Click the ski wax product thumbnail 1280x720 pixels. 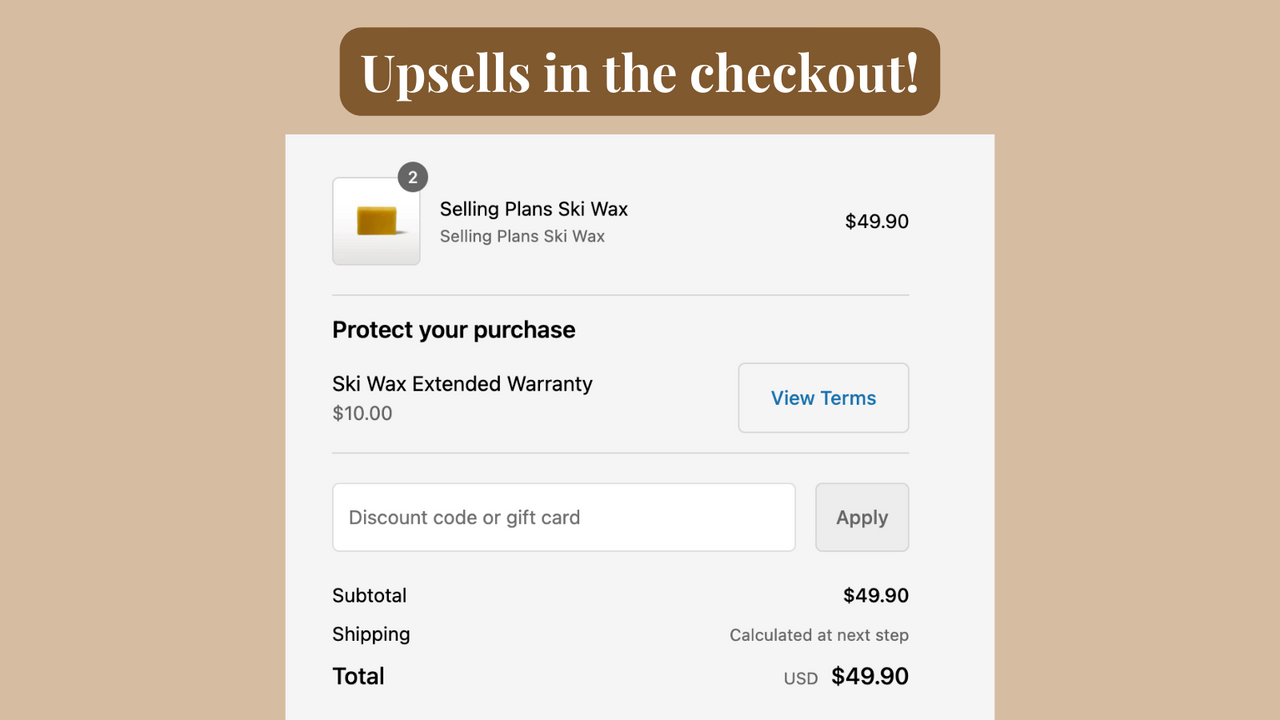[x=376, y=221]
